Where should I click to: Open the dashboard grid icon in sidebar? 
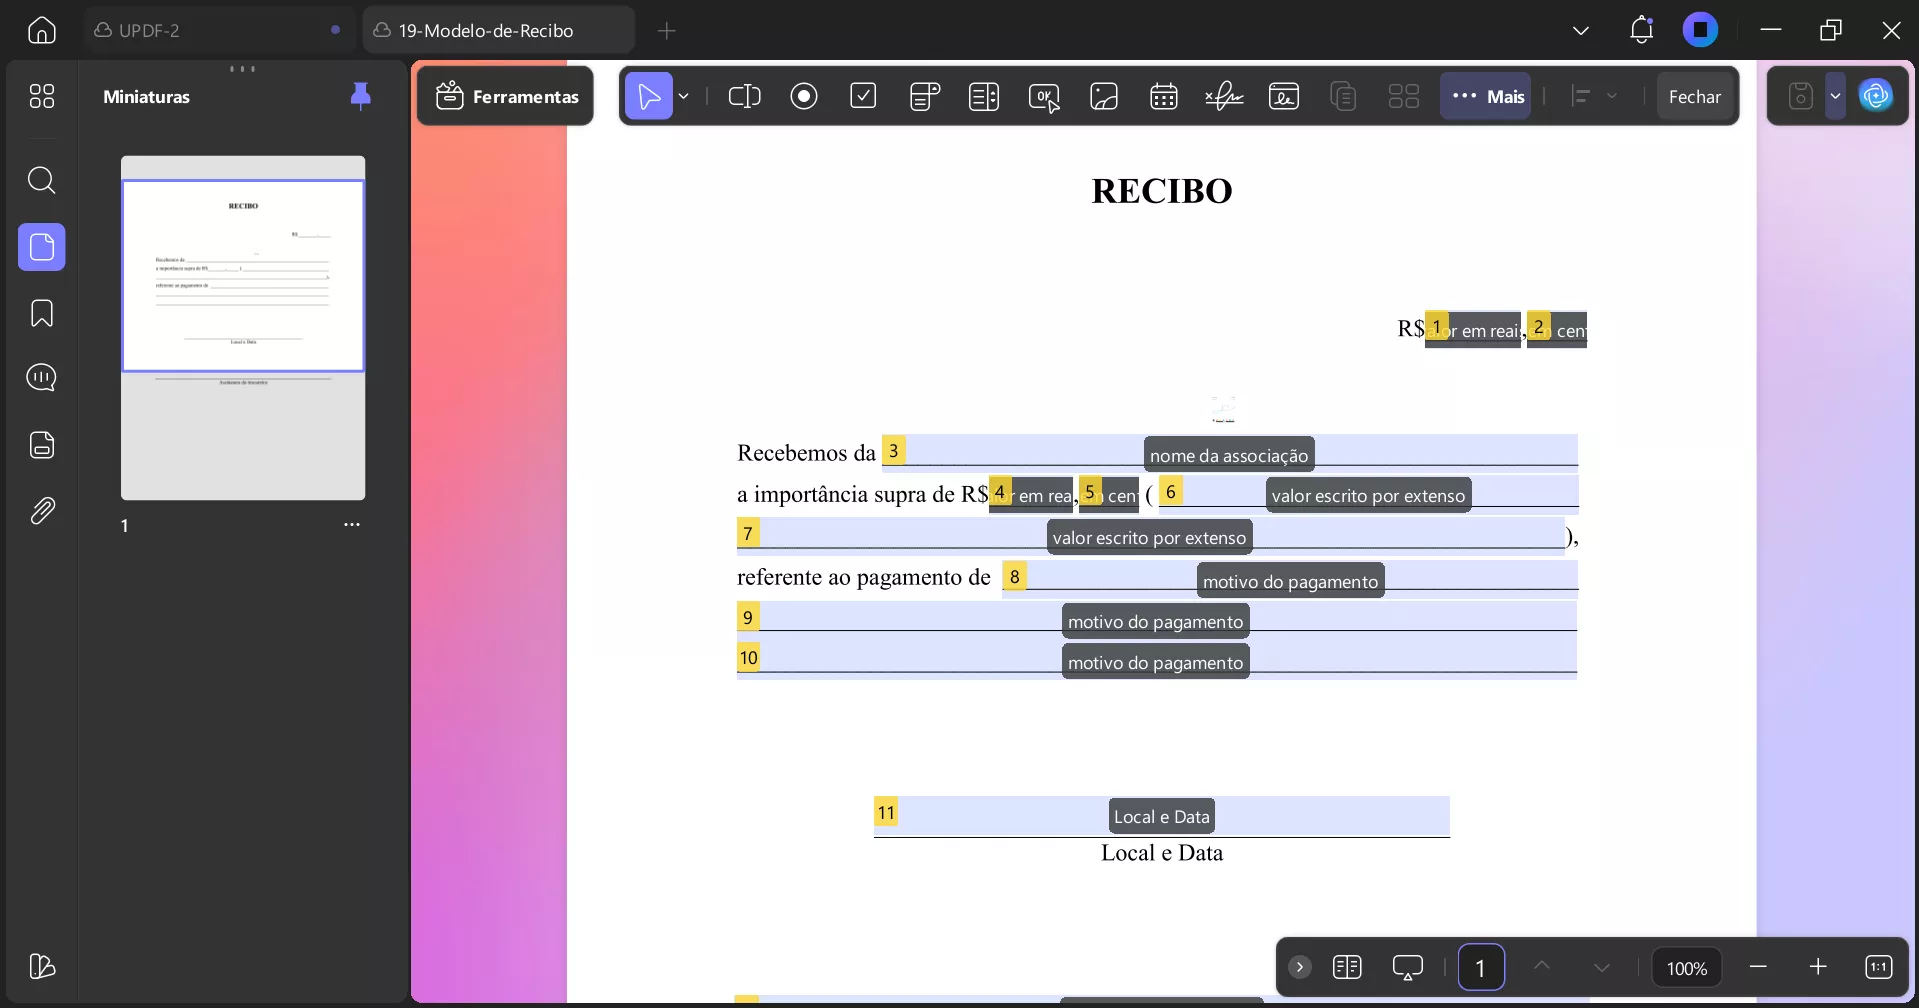42,96
